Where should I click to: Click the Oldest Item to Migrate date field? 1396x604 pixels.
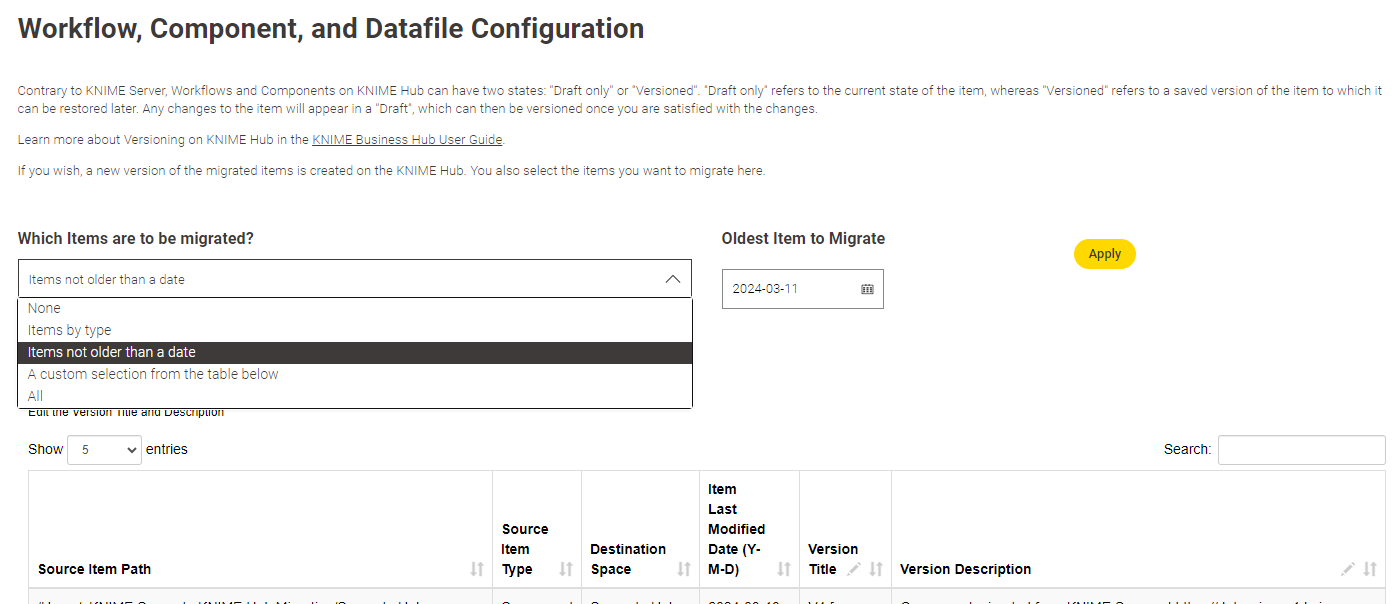(x=790, y=289)
